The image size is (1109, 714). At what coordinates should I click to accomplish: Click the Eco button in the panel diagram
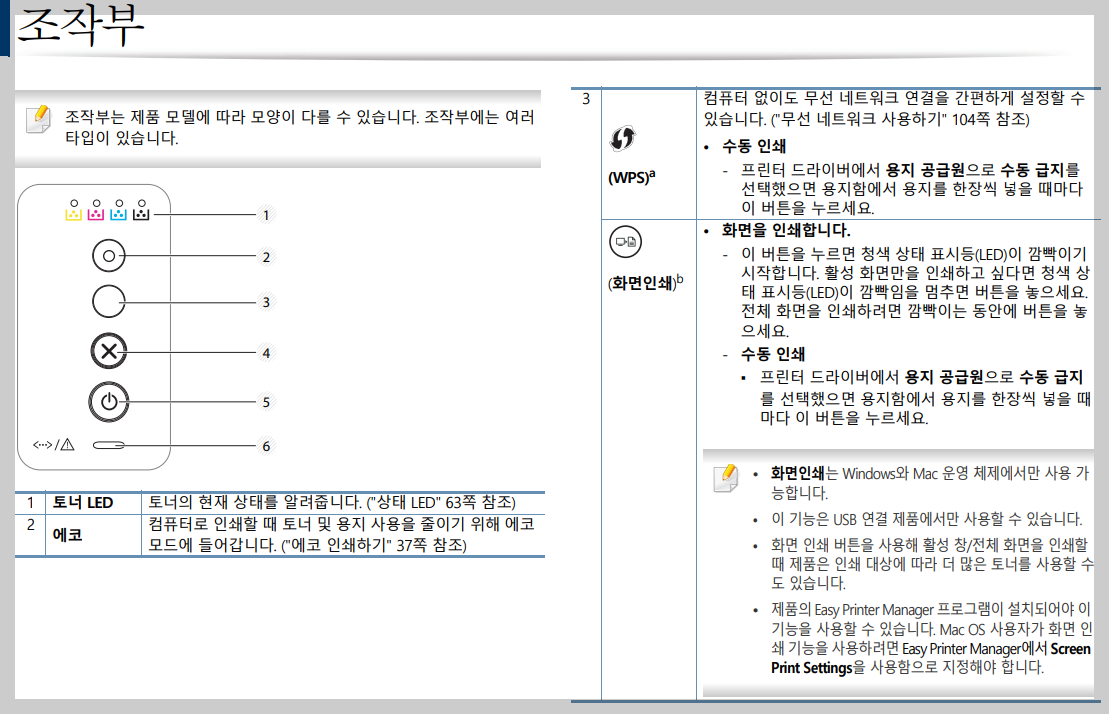[x=108, y=256]
